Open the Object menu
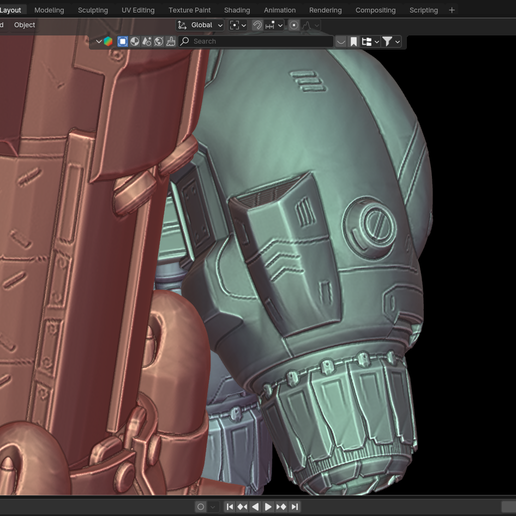Screen dimensions: 516x516 [24, 25]
